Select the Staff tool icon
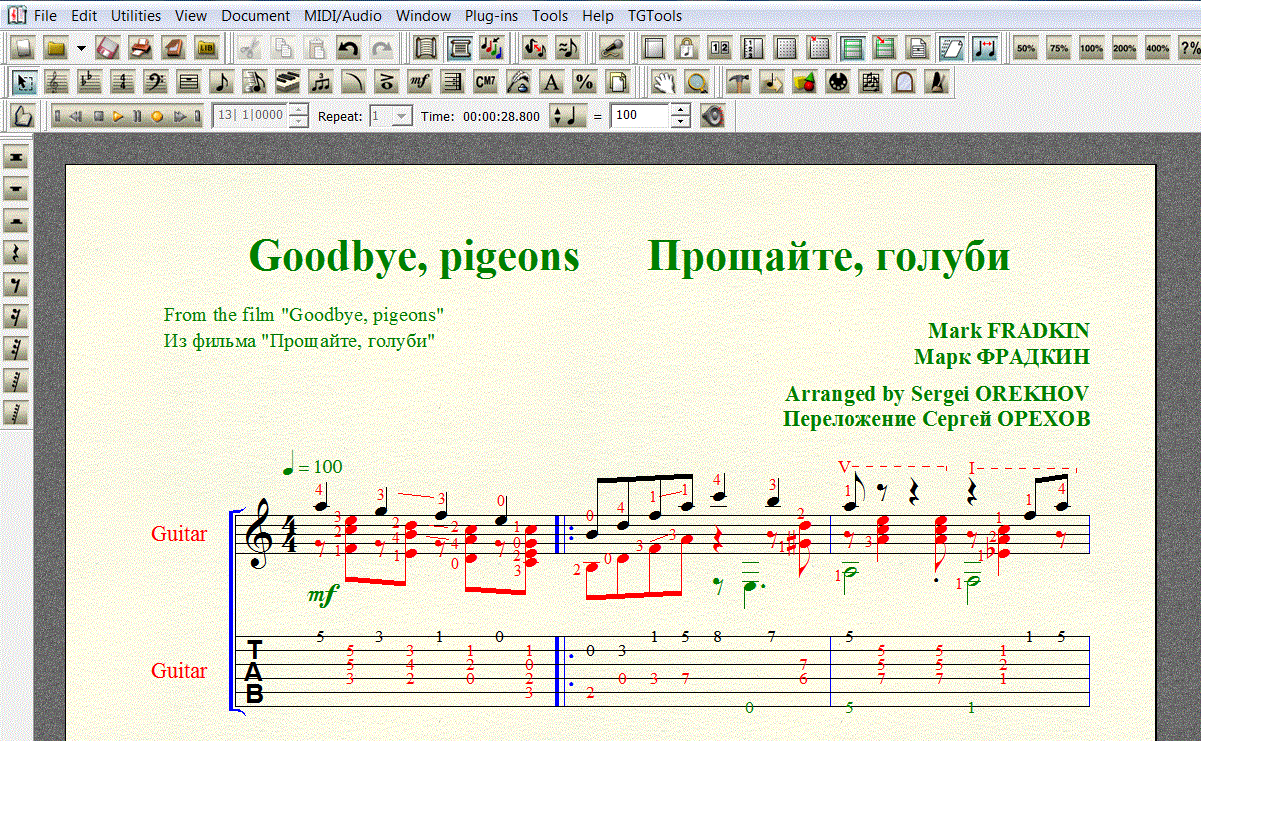1274x817 pixels. 56,81
